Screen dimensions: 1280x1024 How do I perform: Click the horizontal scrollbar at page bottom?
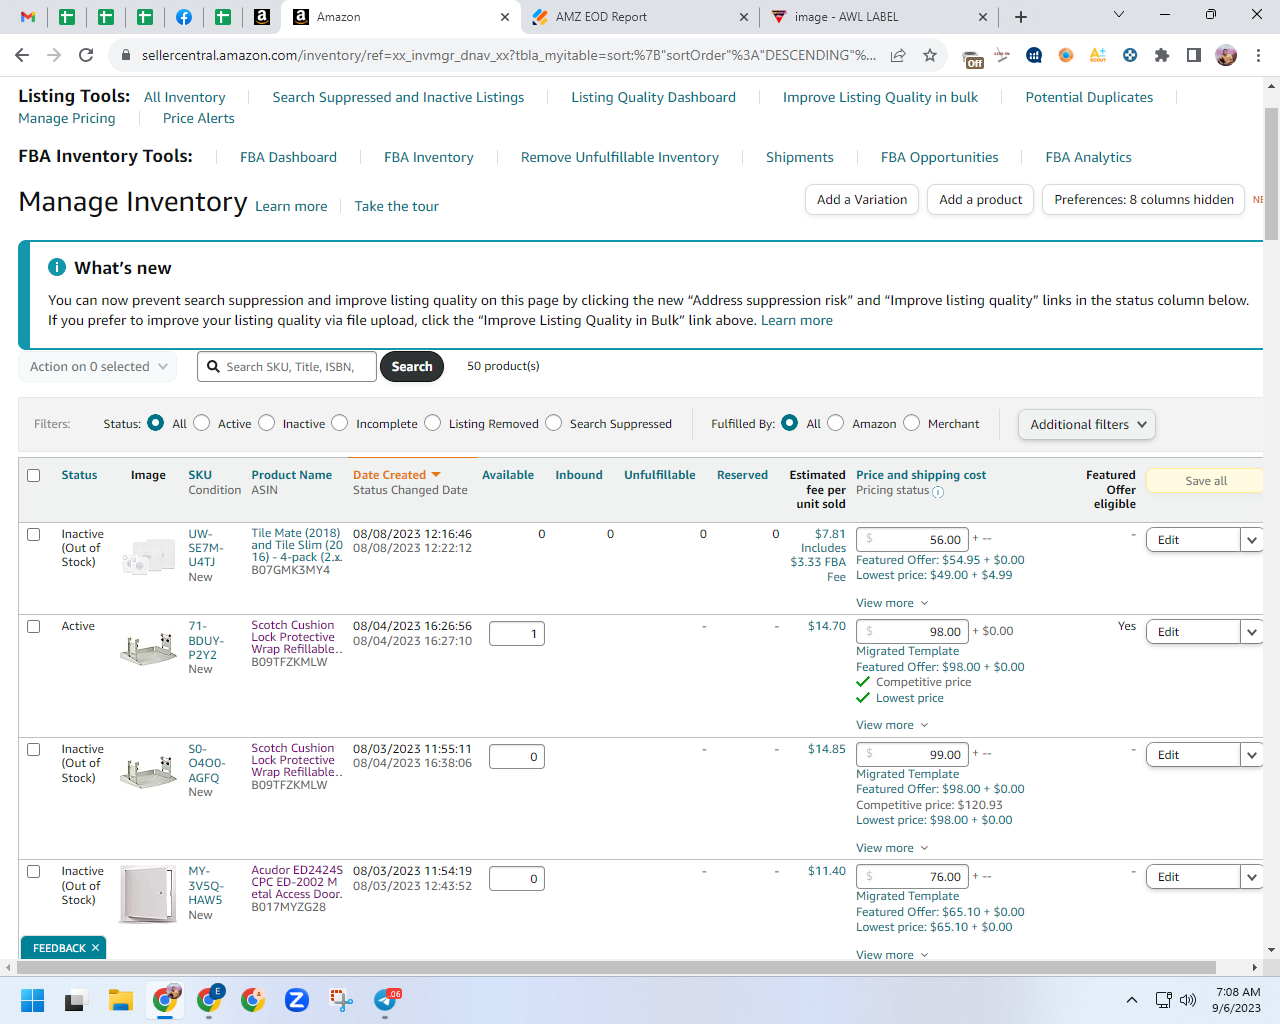(616, 968)
